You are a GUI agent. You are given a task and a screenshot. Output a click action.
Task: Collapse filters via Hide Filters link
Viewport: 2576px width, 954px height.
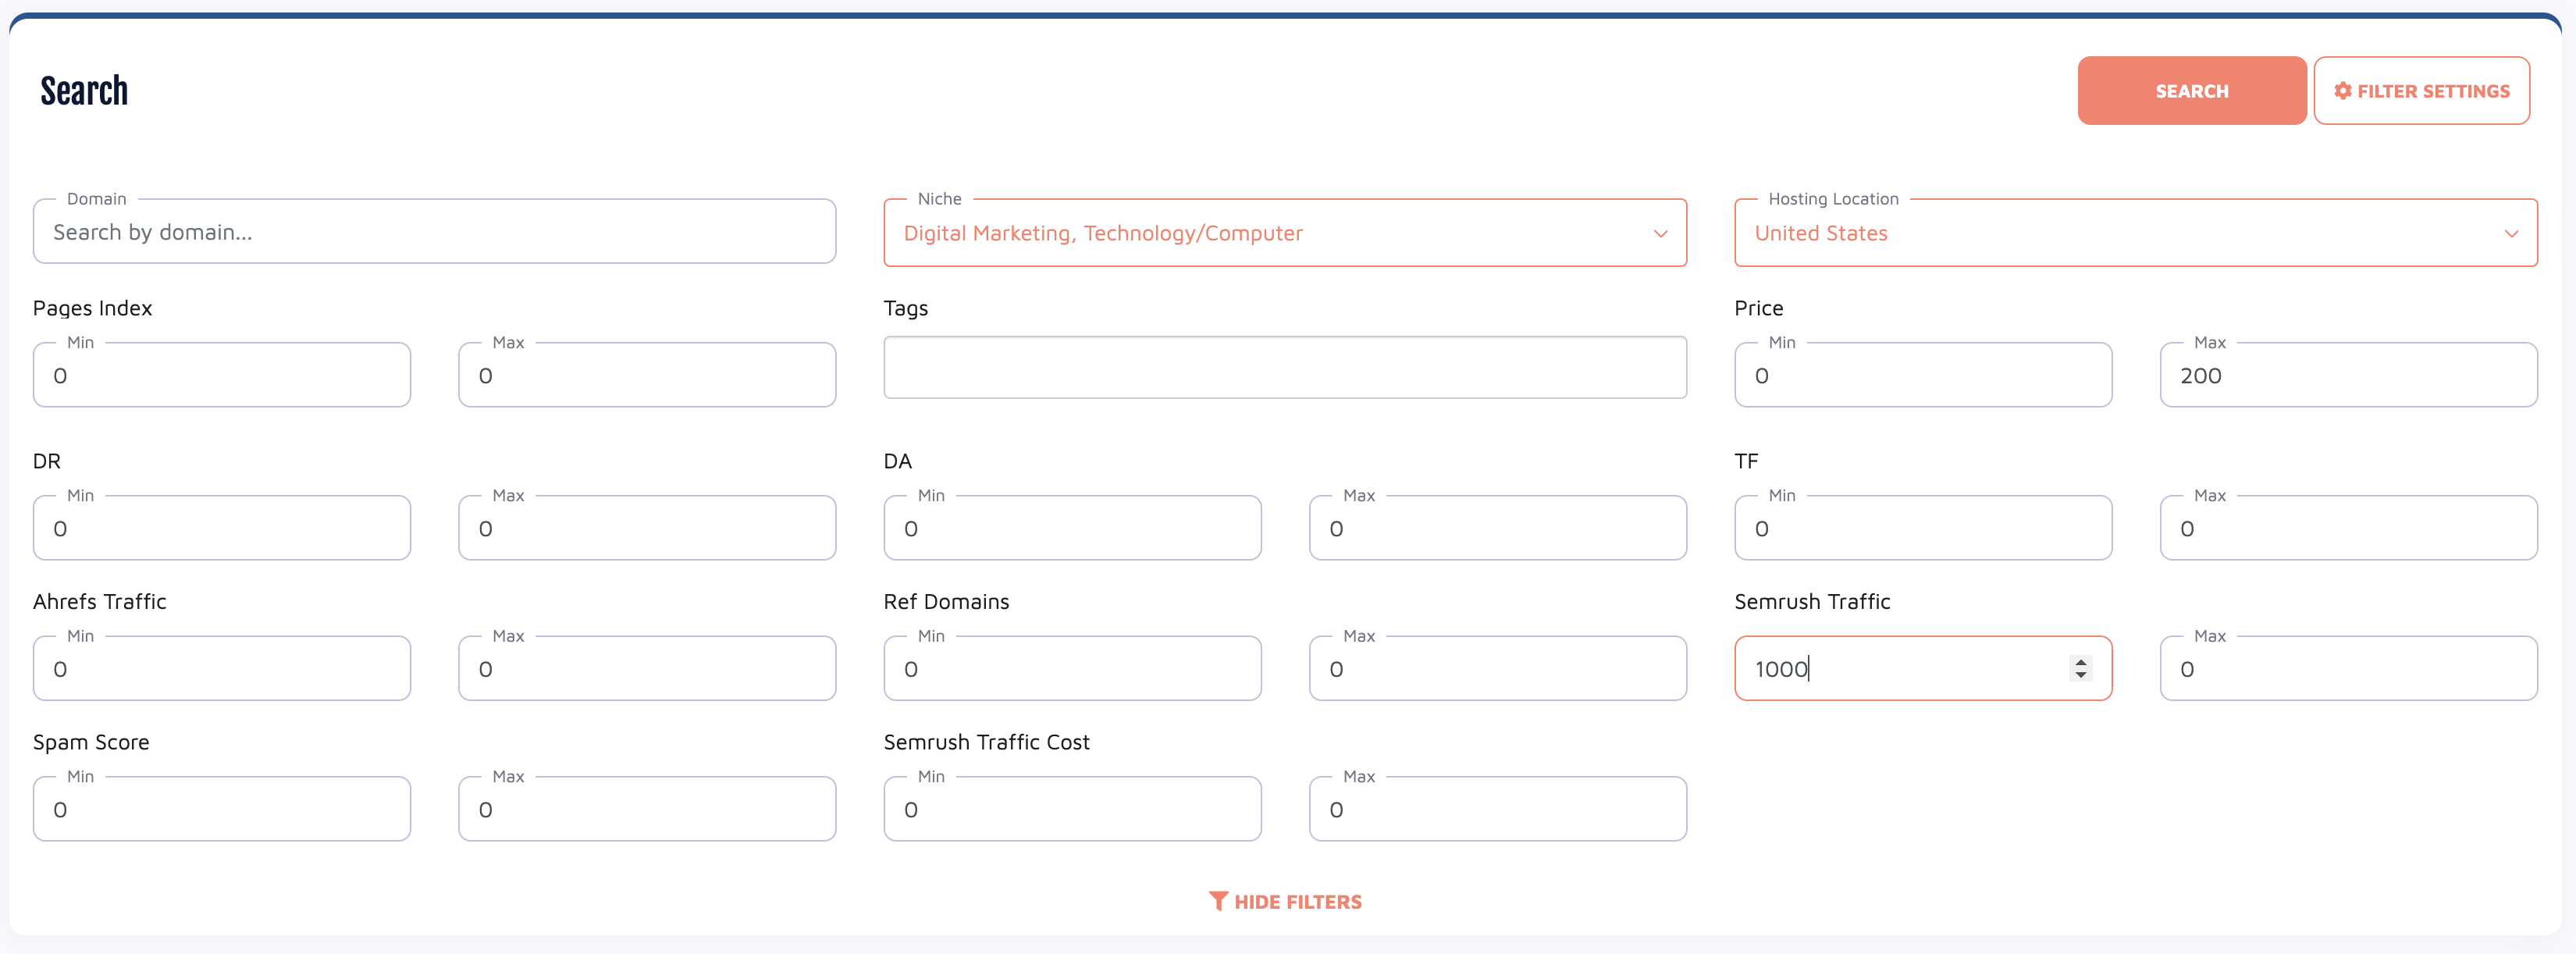tap(1296, 901)
